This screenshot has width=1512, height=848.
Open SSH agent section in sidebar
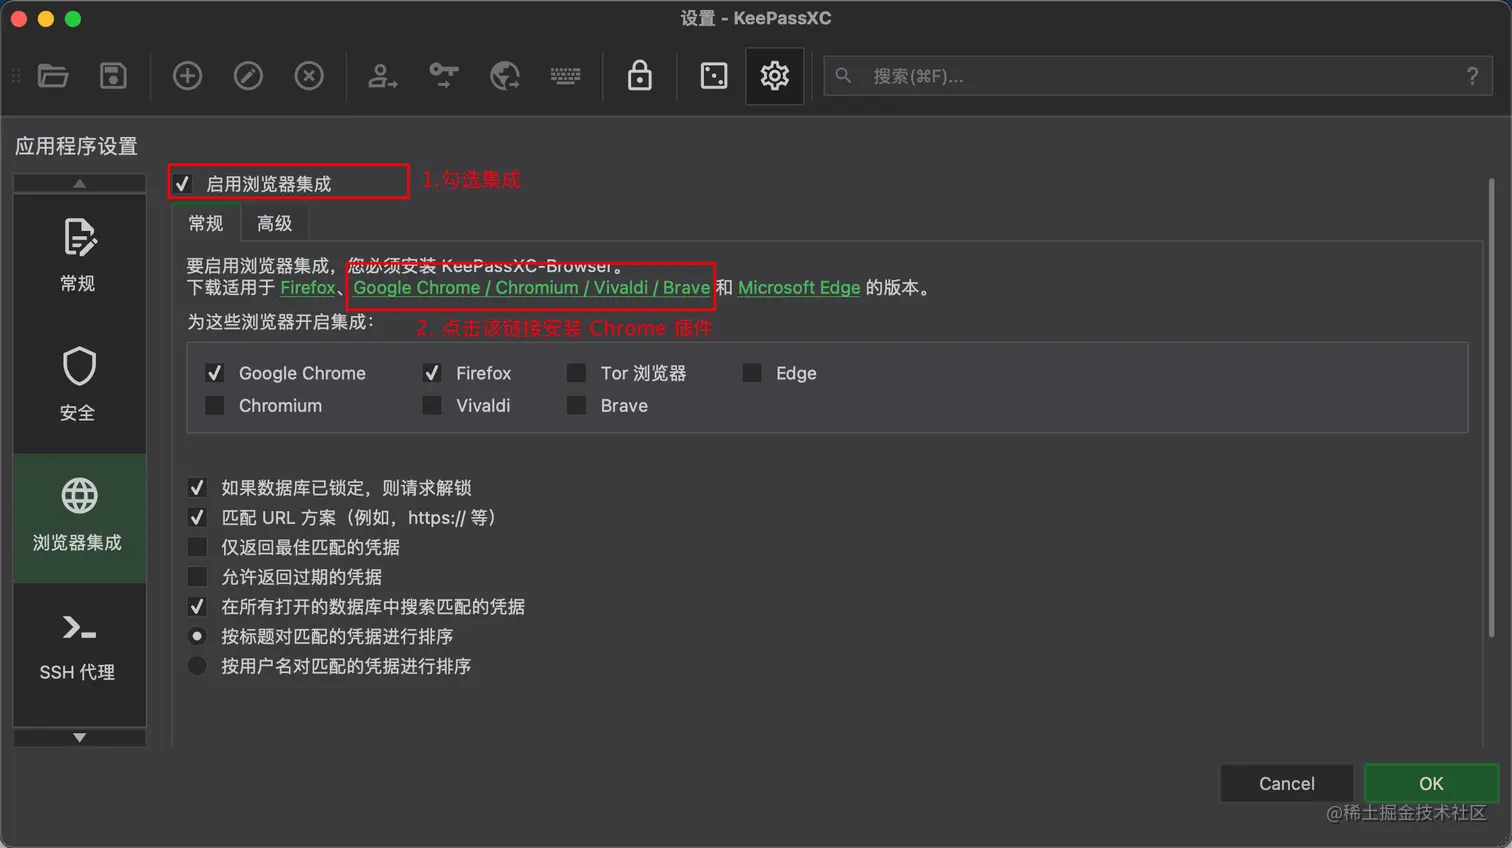tap(79, 648)
